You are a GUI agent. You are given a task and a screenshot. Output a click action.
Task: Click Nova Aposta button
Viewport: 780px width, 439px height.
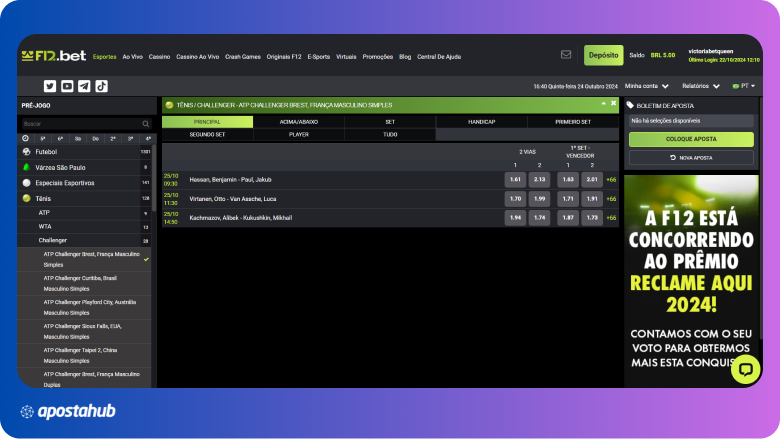pyautogui.click(x=691, y=158)
